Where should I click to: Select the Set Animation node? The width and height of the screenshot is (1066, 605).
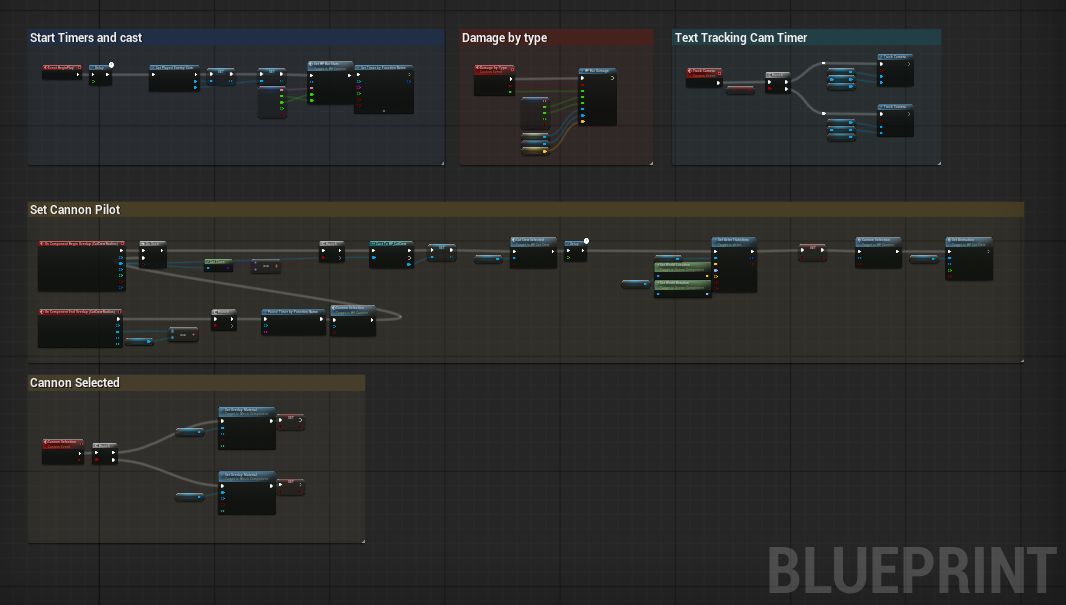969,259
